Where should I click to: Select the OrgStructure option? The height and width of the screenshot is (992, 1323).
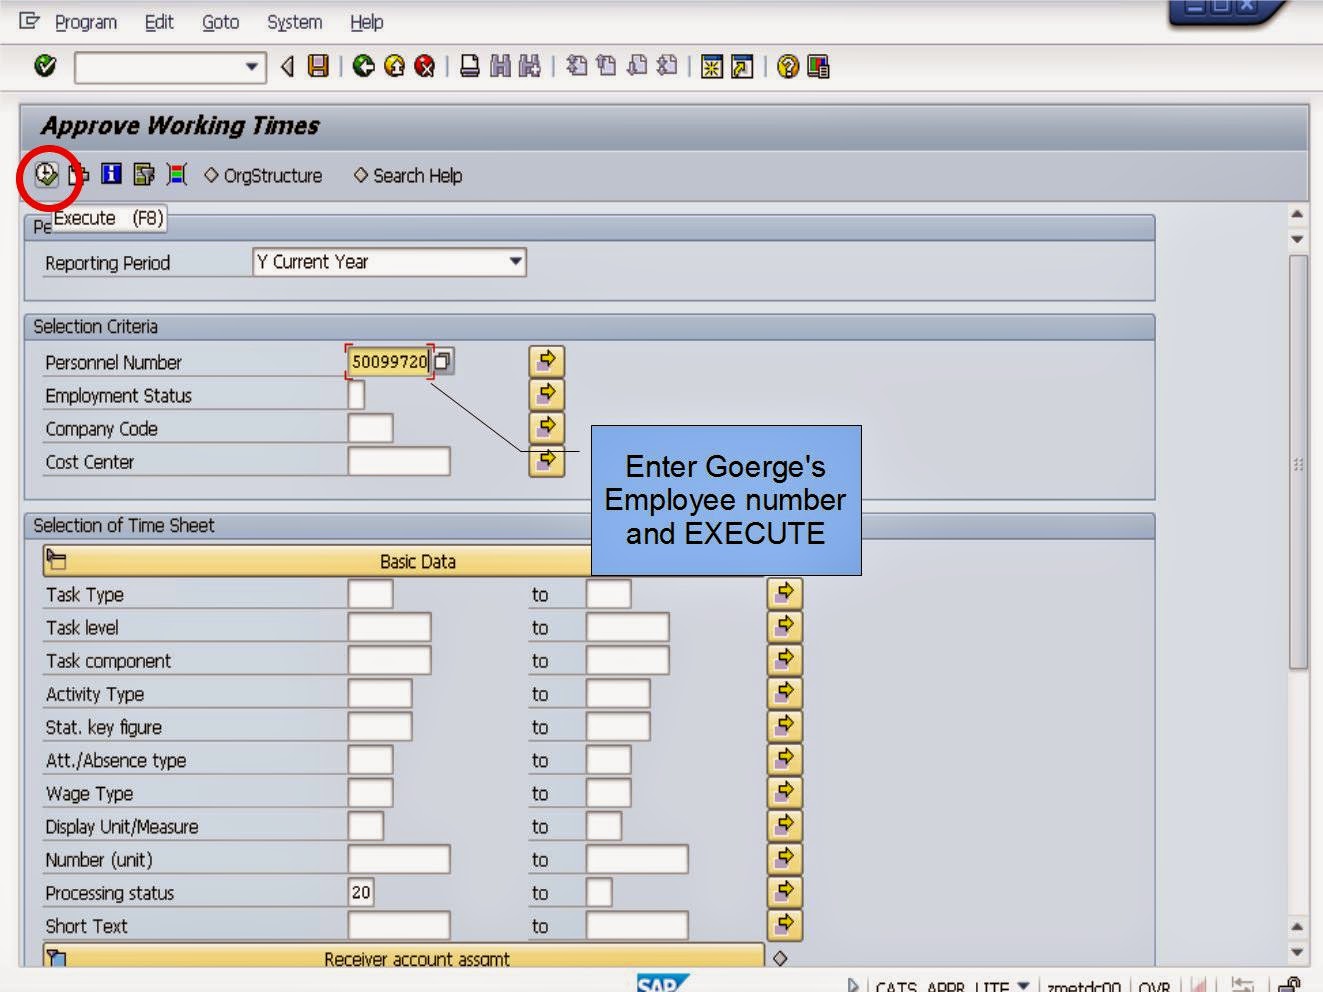pos(263,175)
